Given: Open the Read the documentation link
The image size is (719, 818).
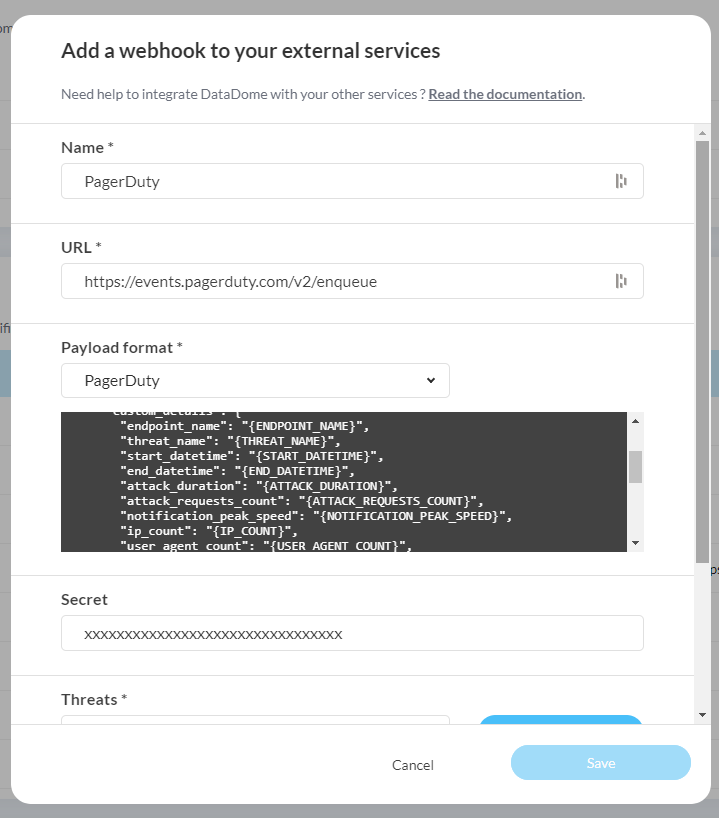Looking at the screenshot, I should pos(505,94).
